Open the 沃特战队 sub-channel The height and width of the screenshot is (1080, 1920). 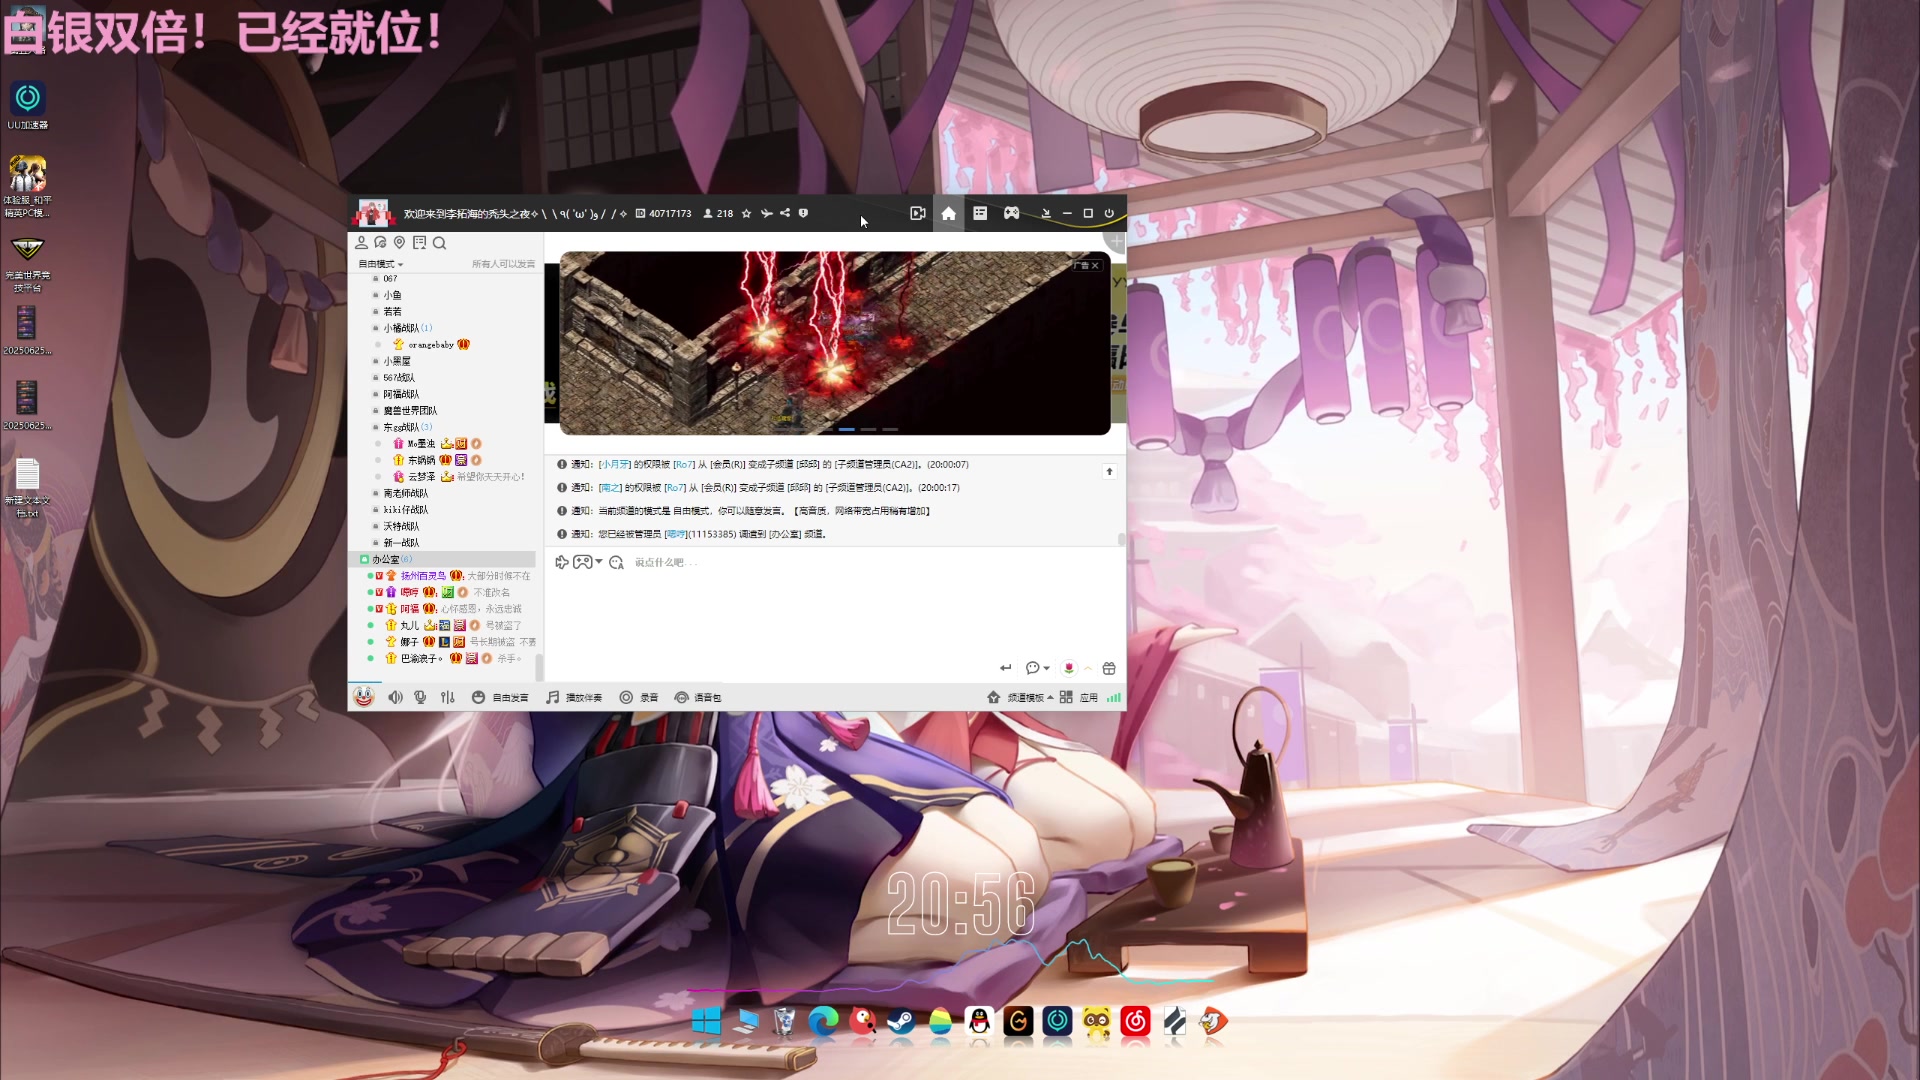(401, 526)
